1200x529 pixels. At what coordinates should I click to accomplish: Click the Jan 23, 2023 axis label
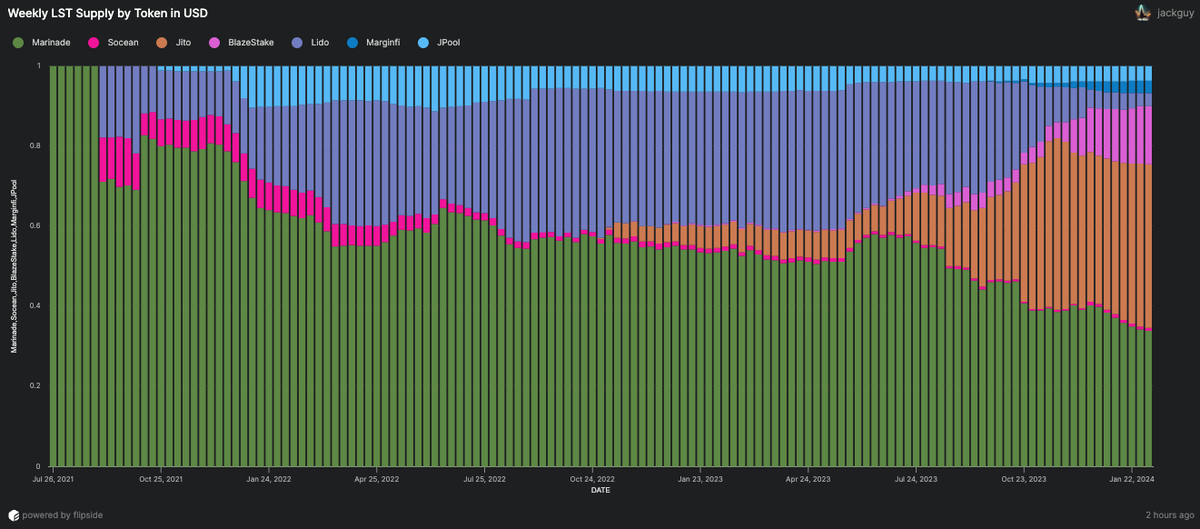point(699,479)
